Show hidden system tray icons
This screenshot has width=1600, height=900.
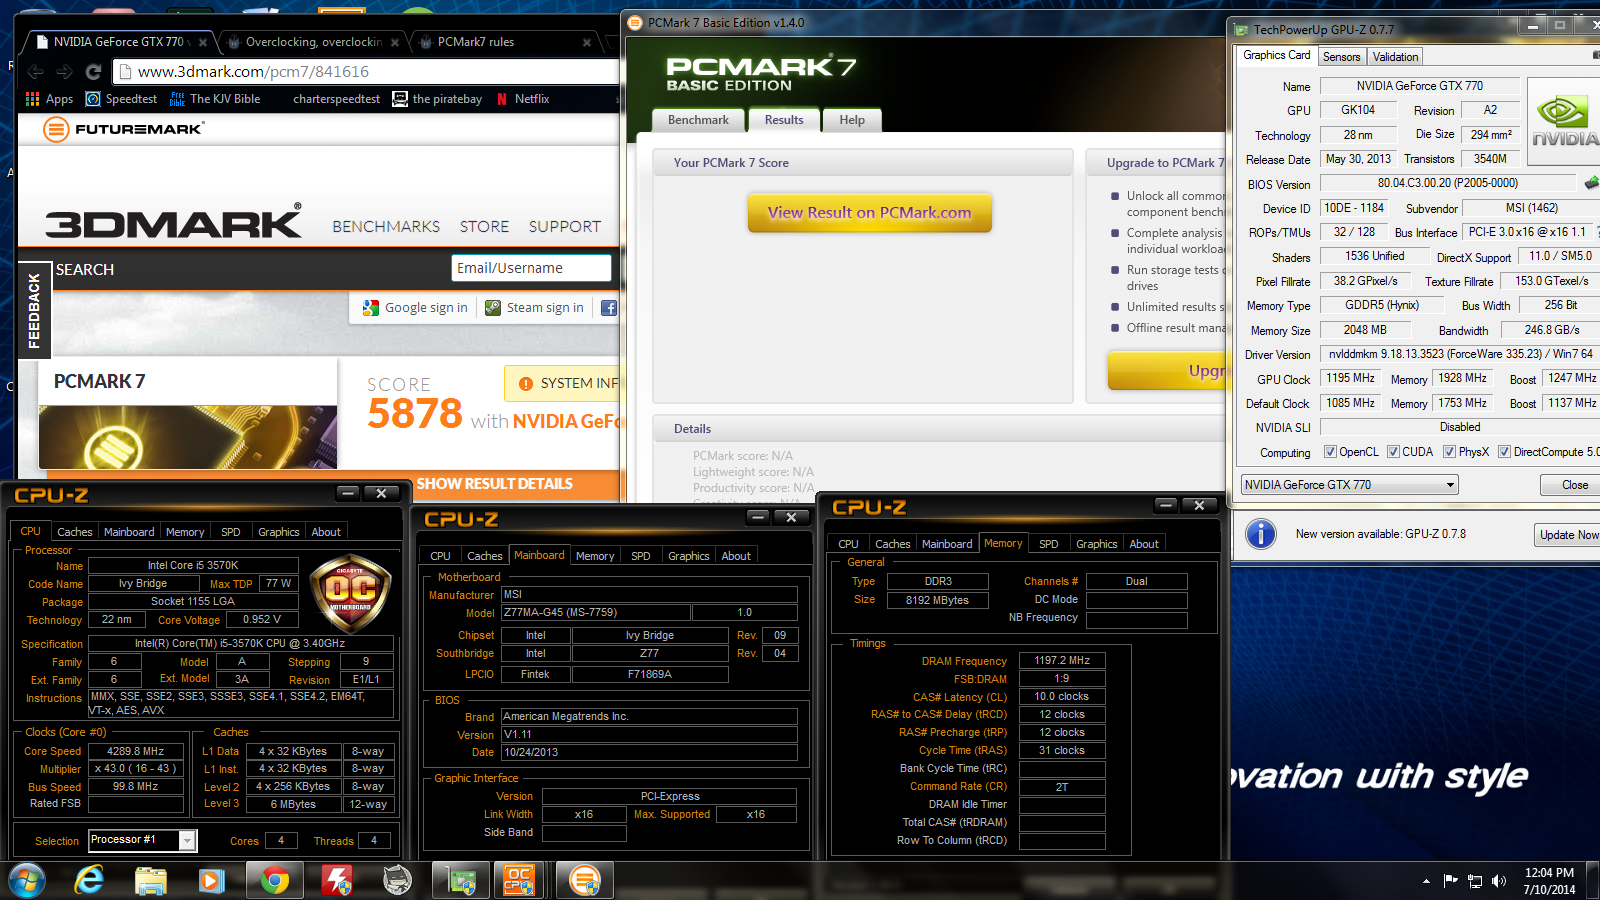pyautogui.click(x=1426, y=881)
